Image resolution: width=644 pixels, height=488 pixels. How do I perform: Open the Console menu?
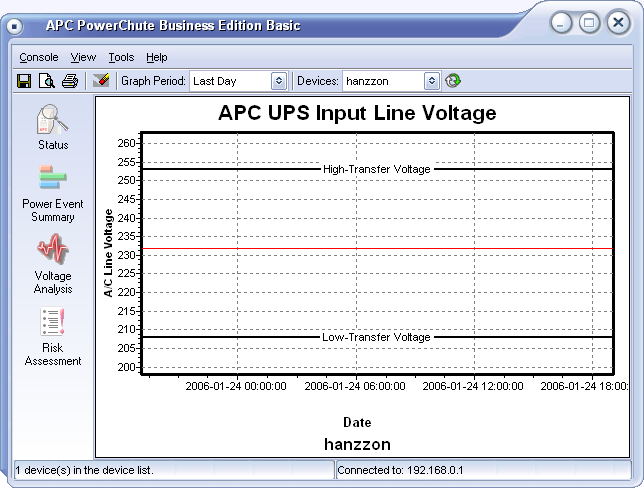39,57
